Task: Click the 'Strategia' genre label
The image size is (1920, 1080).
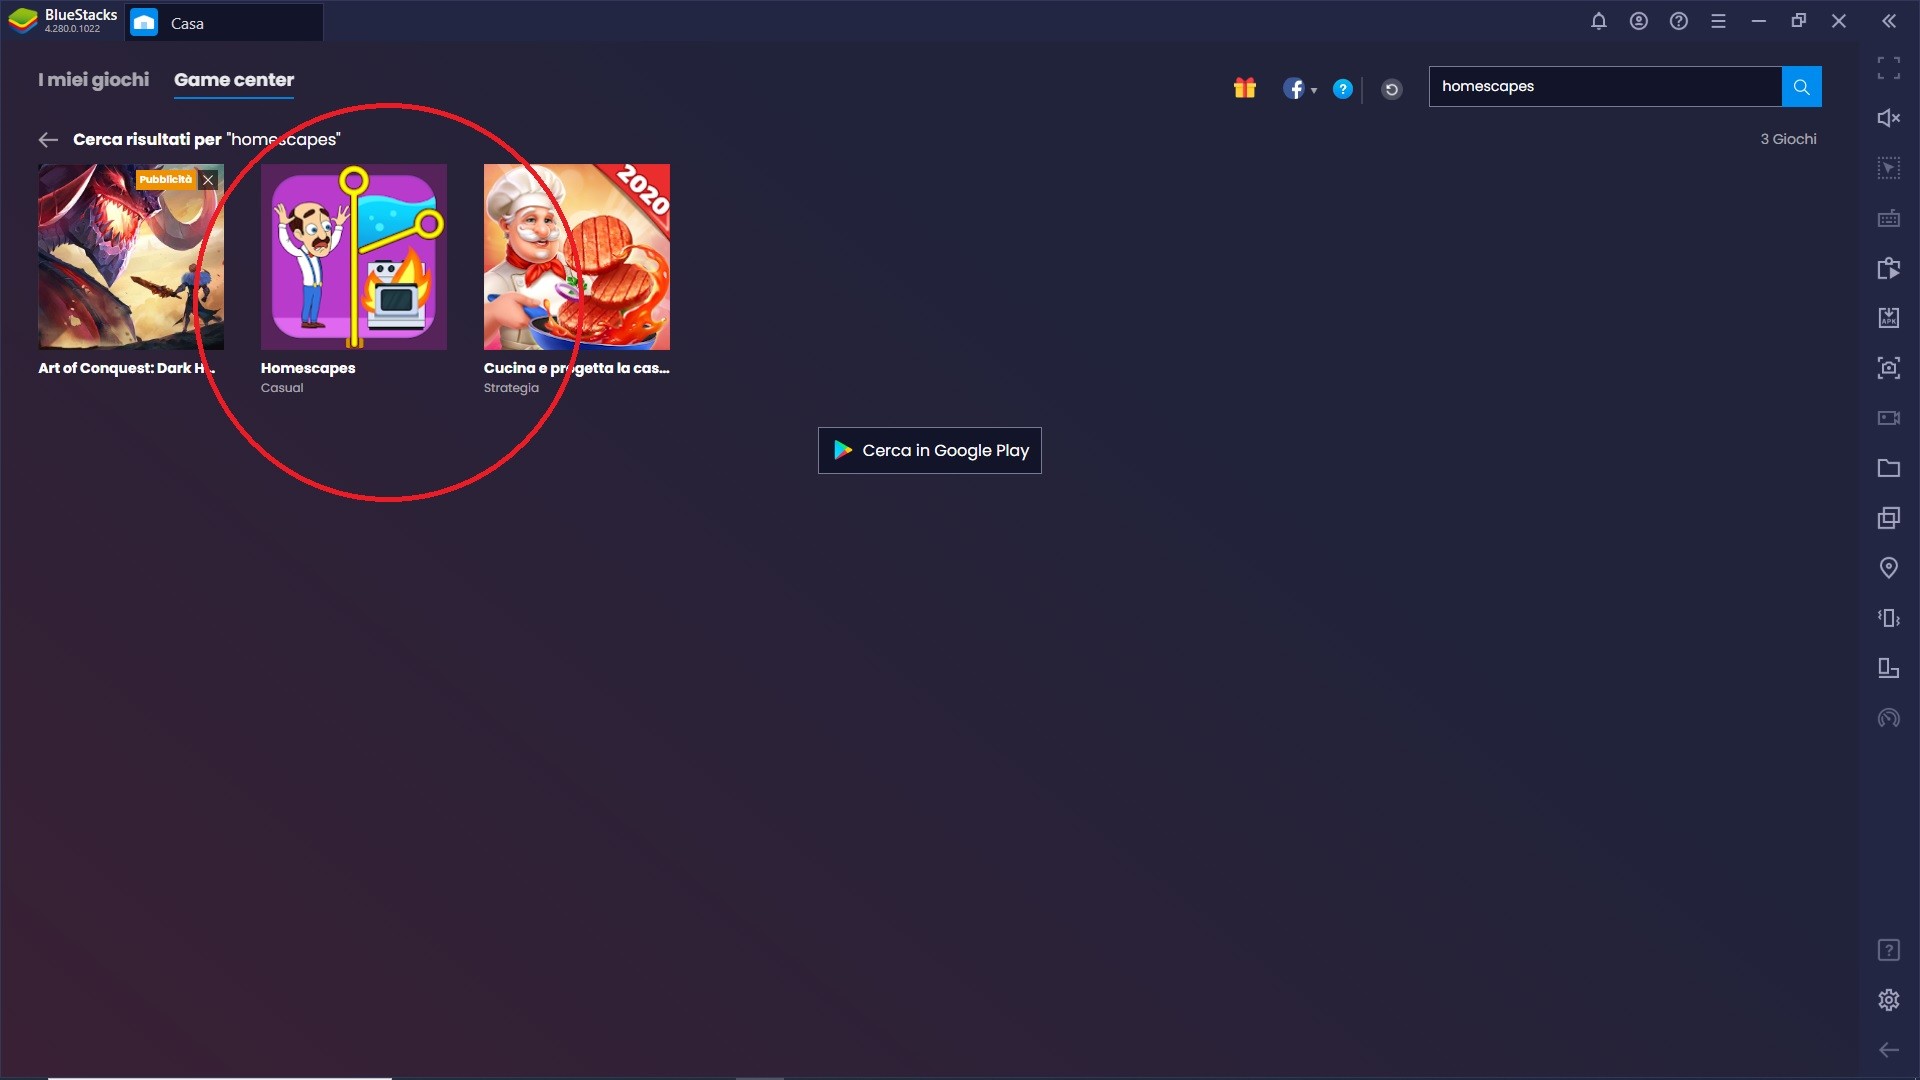Action: click(511, 388)
